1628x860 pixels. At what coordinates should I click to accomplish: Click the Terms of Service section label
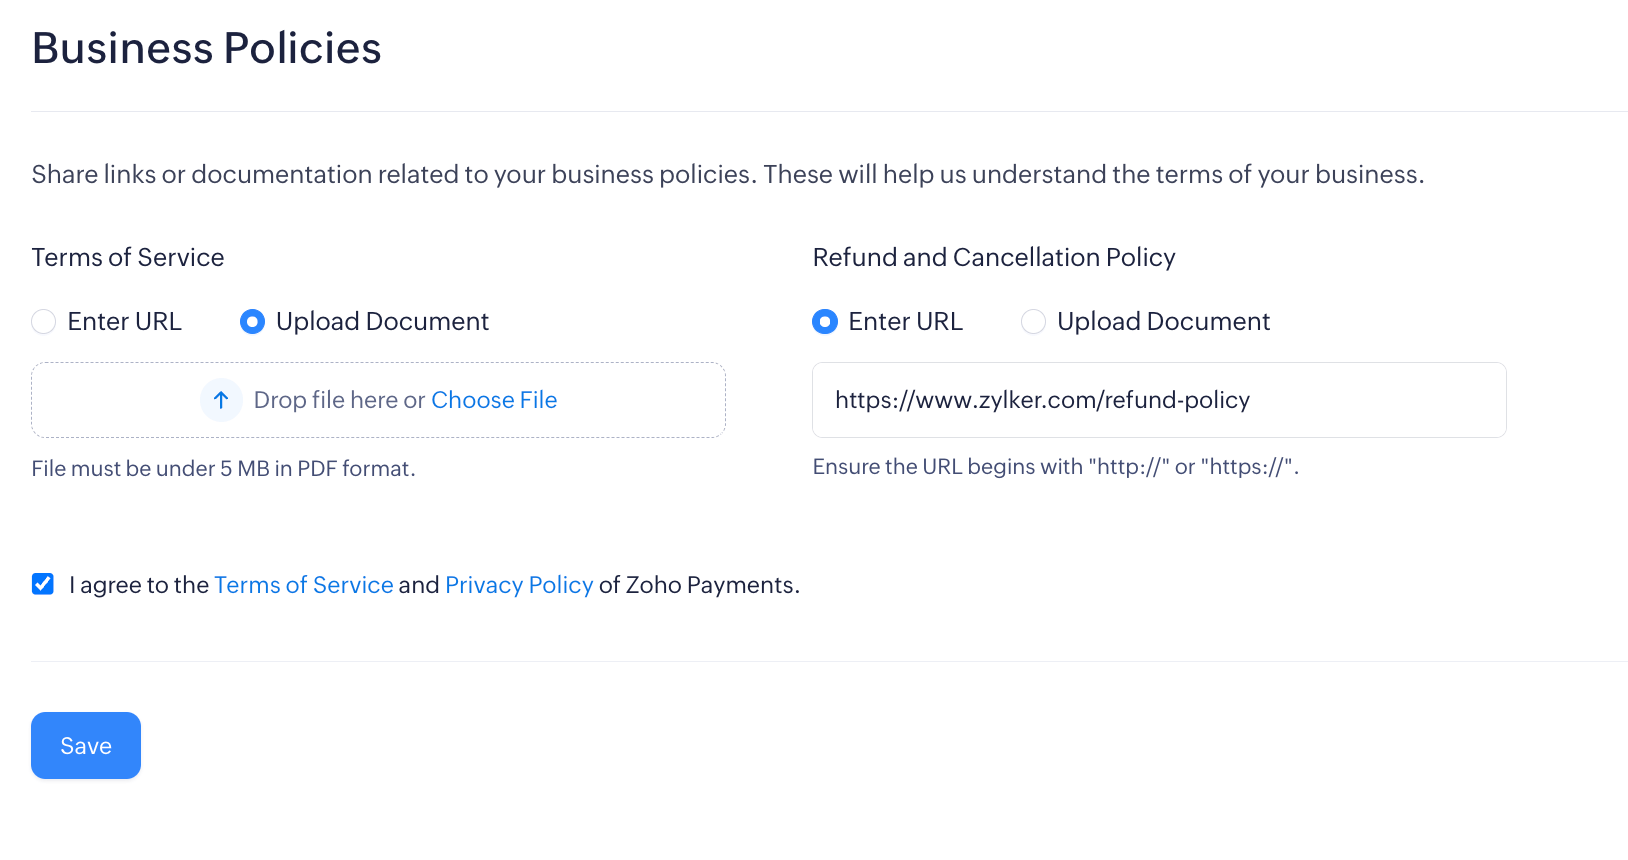pos(128,257)
